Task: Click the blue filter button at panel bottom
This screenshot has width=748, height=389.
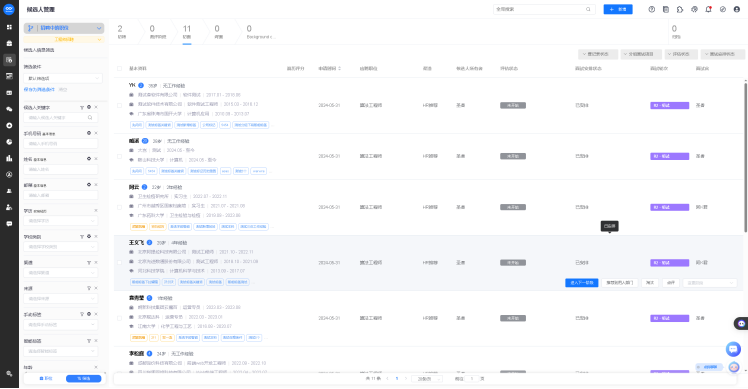Action: 83,378
